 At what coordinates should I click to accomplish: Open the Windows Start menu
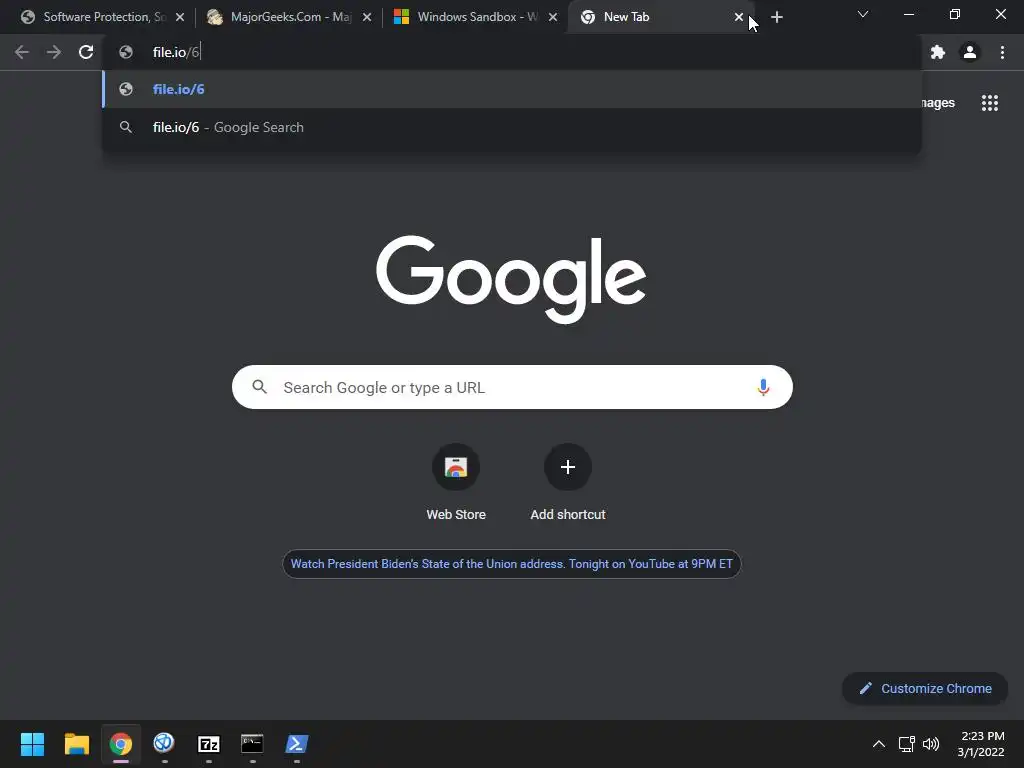point(32,744)
